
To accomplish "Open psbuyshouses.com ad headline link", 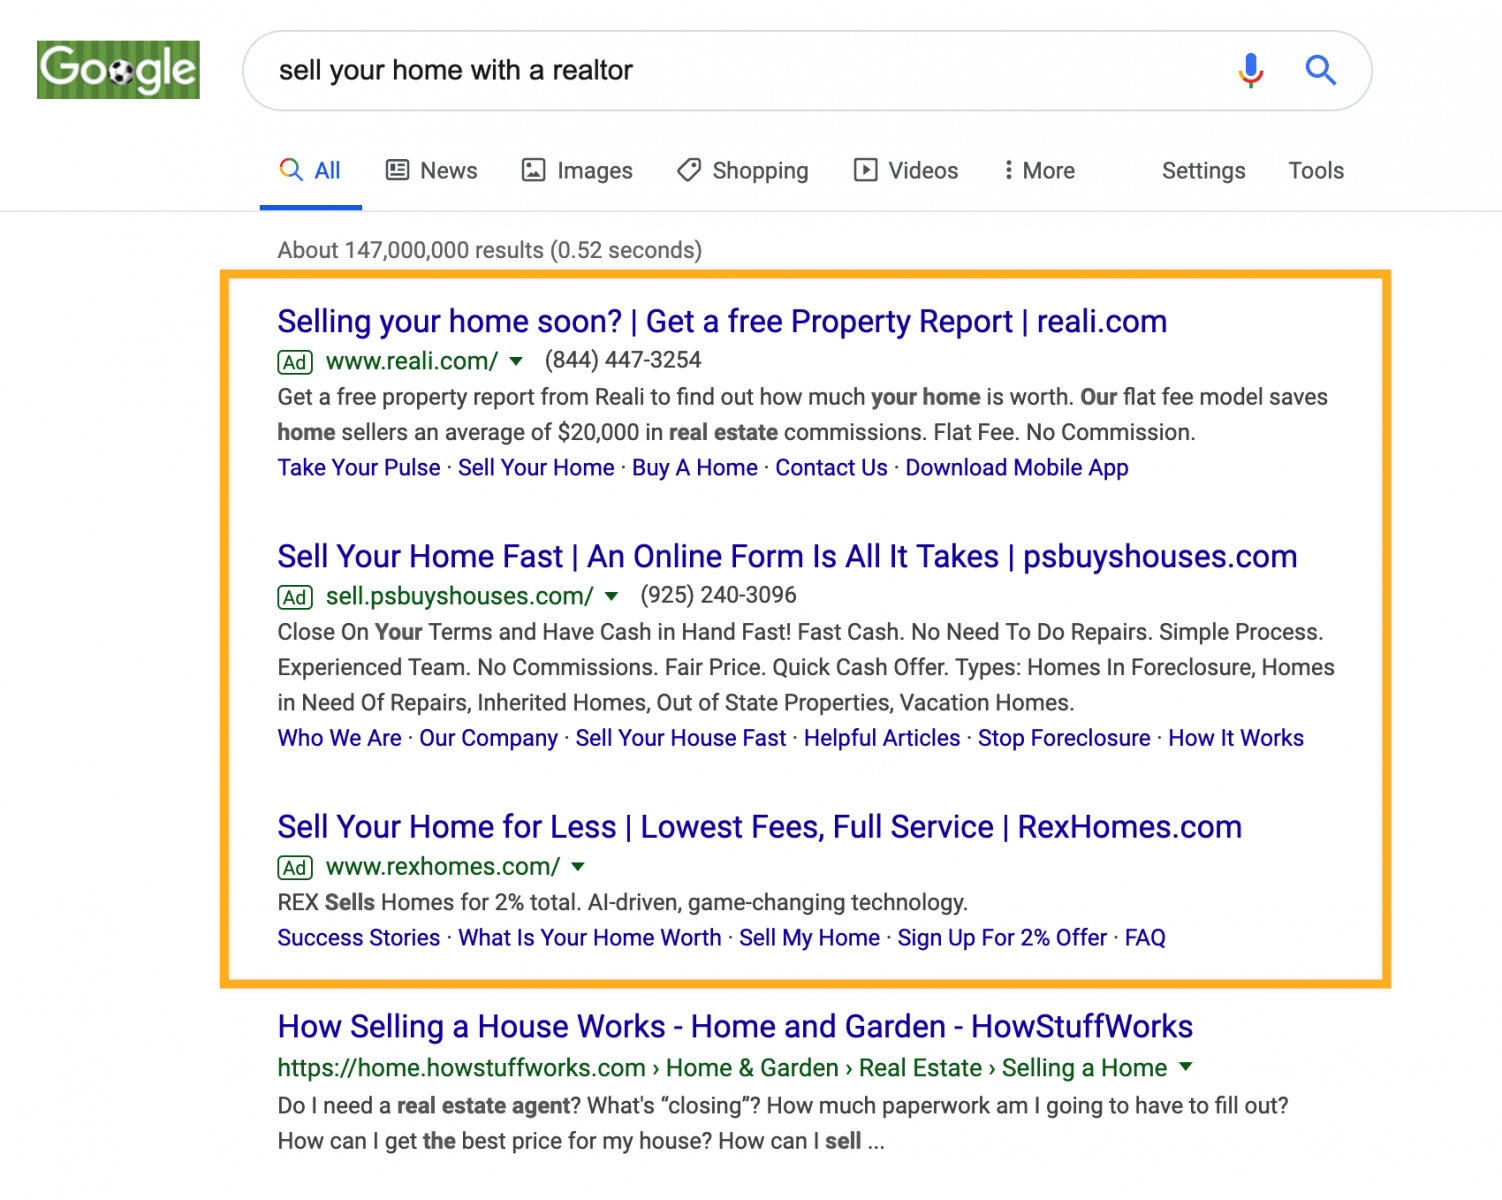I will tap(787, 557).
